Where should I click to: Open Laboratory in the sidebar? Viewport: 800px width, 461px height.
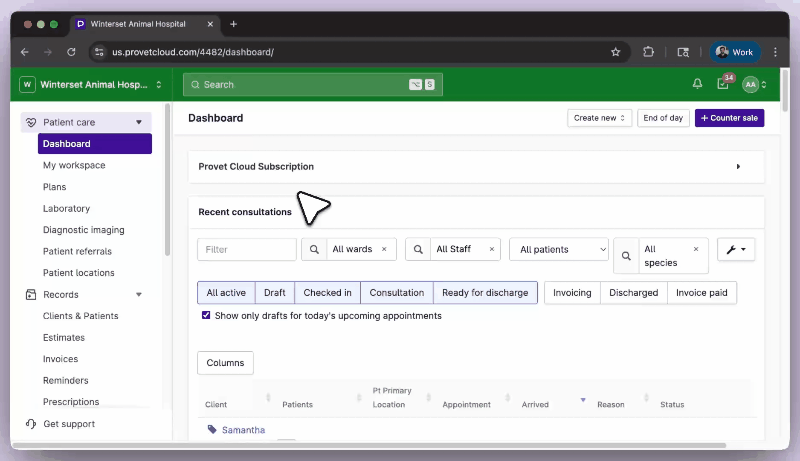[x=66, y=209]
